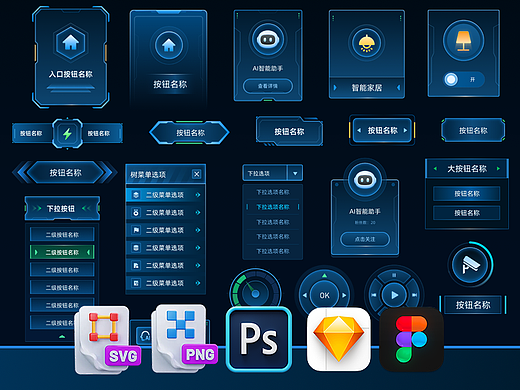This screenshot has width=520, height=390.
Task: Select the first 下拉选项名称 entry
Action: point(273,192)
